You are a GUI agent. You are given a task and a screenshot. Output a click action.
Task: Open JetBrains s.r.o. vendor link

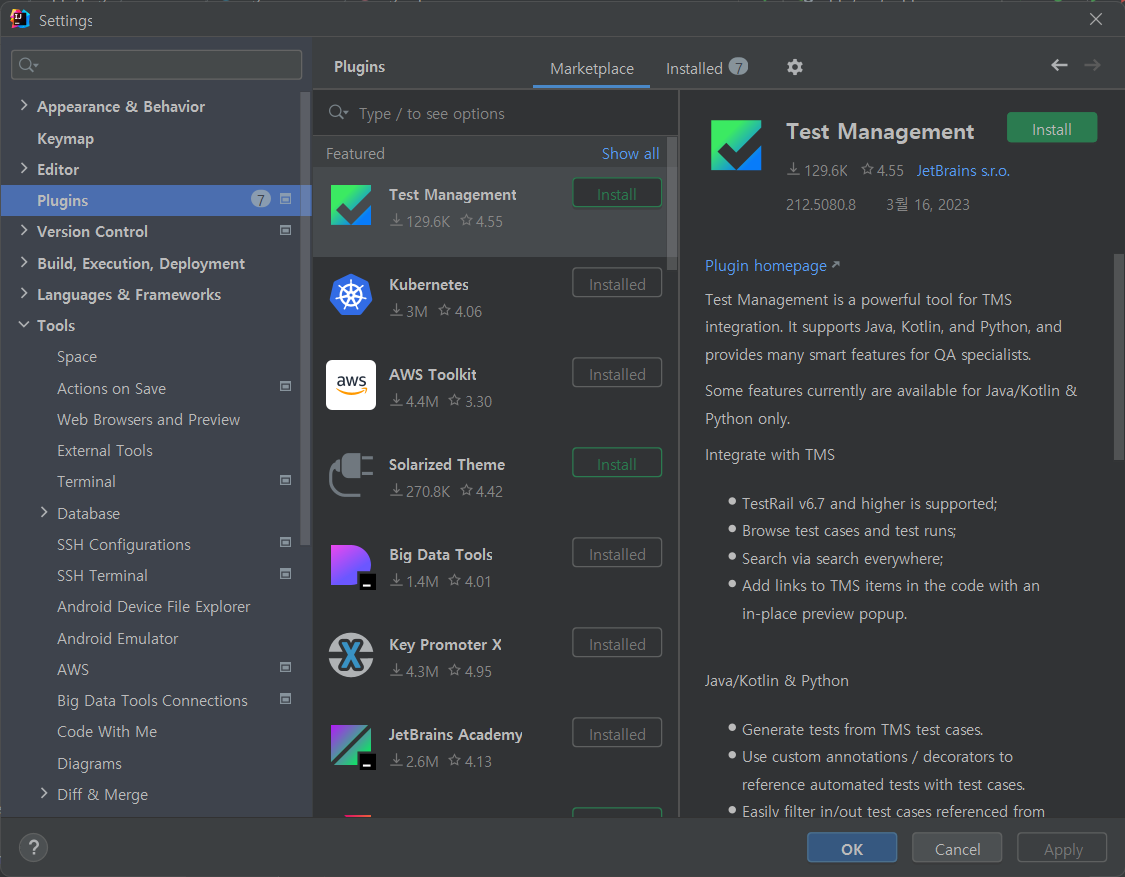pyautogui.click(x=963, y=171)
